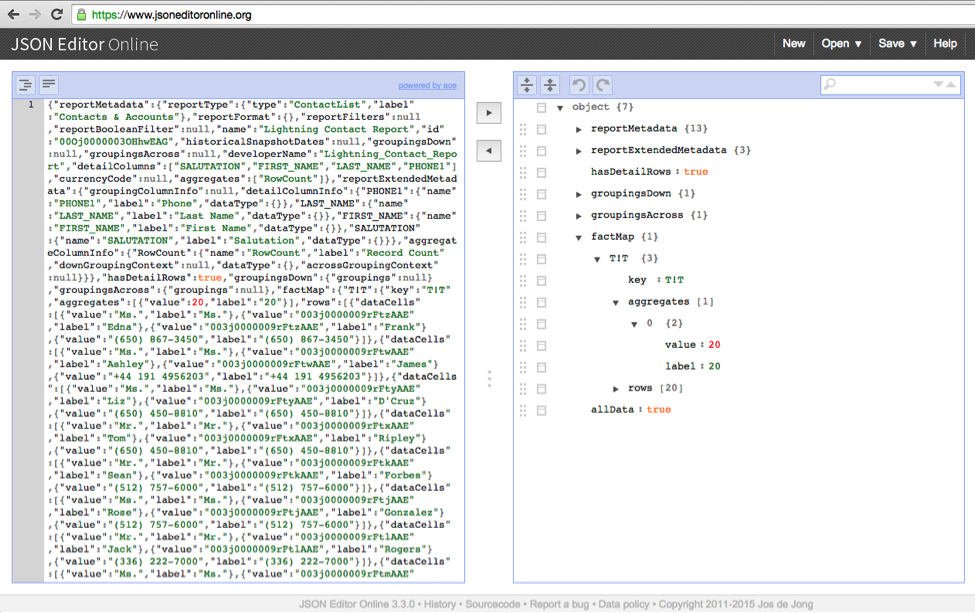
Task: Collapse the aggregates array node
Action: [x=616, y=302]
